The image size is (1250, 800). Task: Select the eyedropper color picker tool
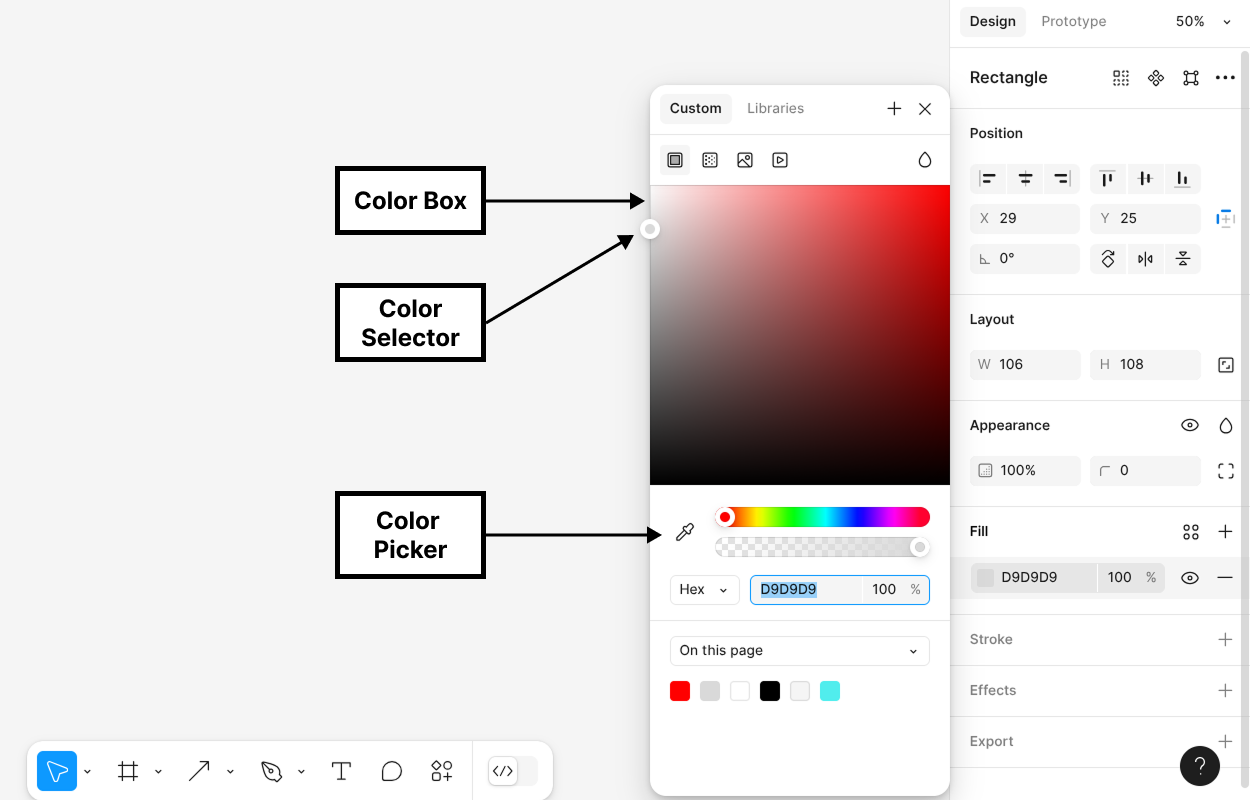click(x=685, y=532)
